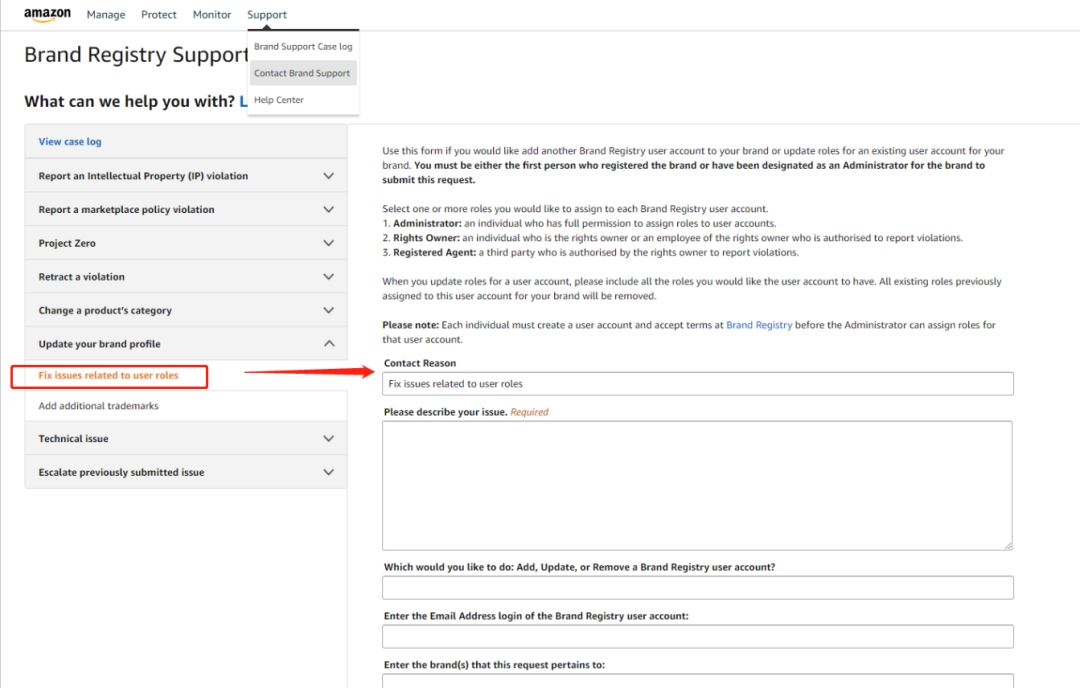Expand the Retract a violation chevron
Viewport: 1080px width, 688px height.
pyautogui.click(x=329, y=277)
